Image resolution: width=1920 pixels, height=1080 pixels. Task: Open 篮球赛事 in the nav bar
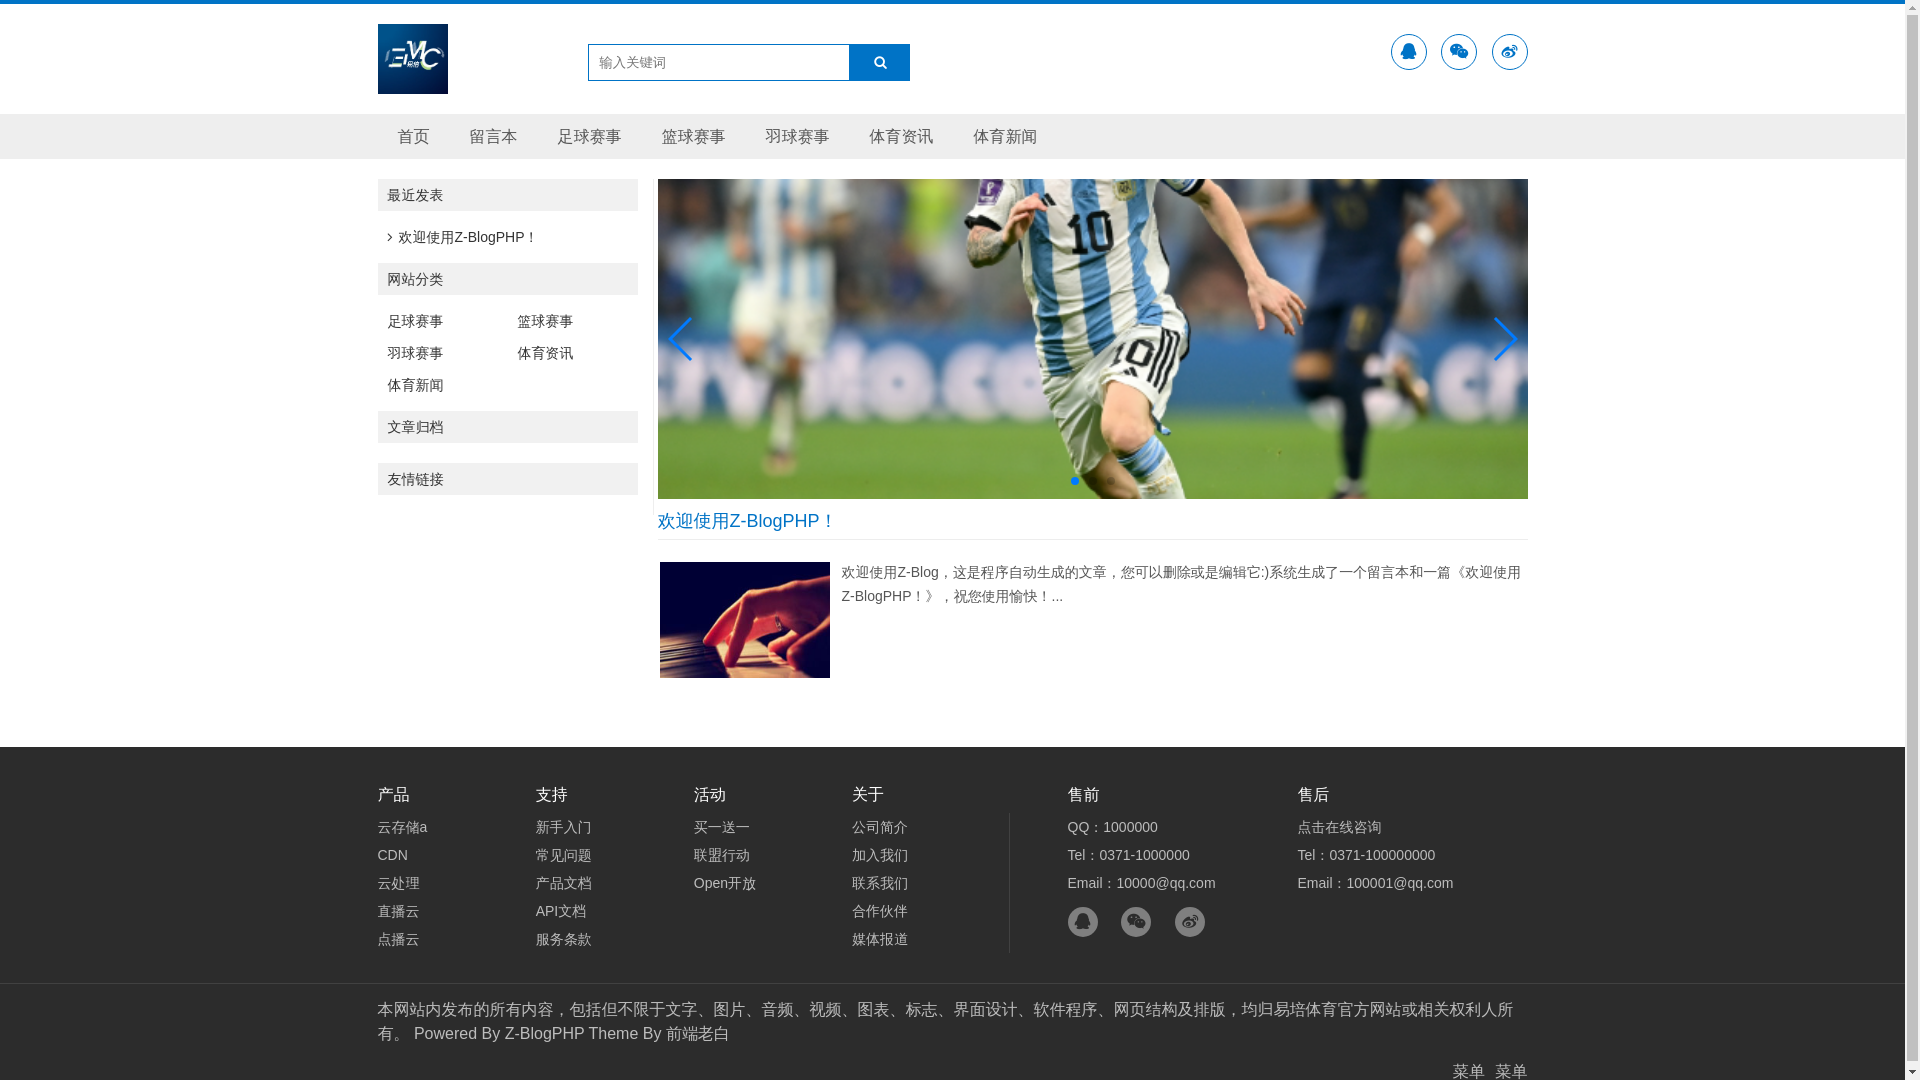coord(693,136)
